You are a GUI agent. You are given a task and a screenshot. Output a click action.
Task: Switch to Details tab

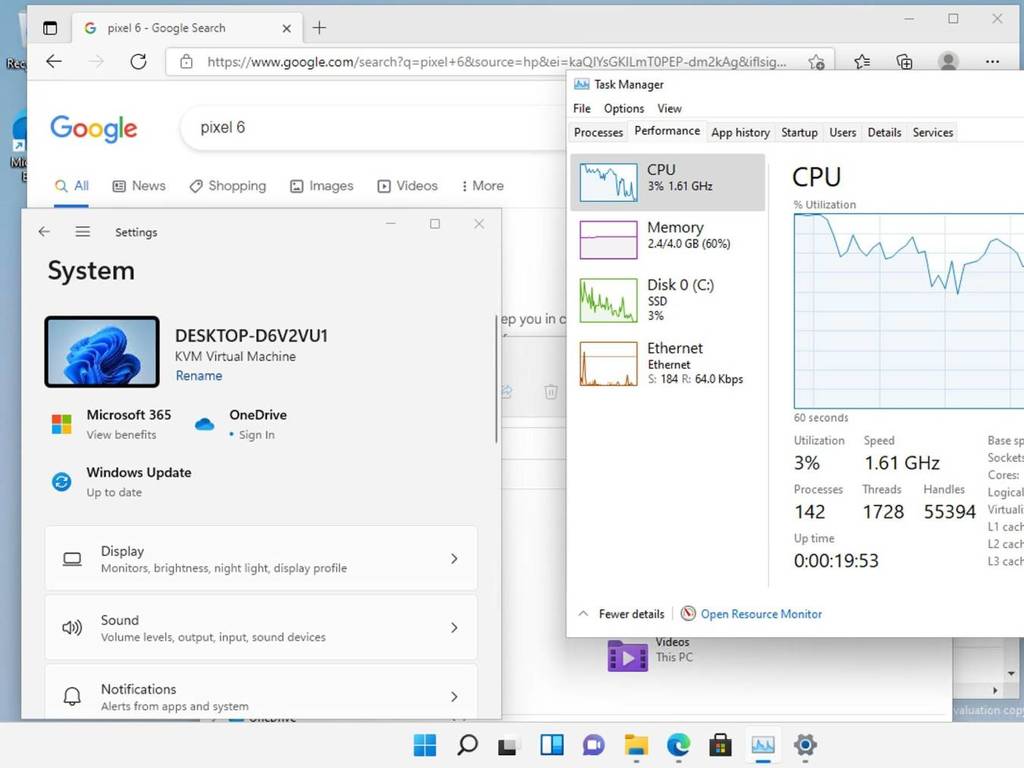tap(884, 133)
